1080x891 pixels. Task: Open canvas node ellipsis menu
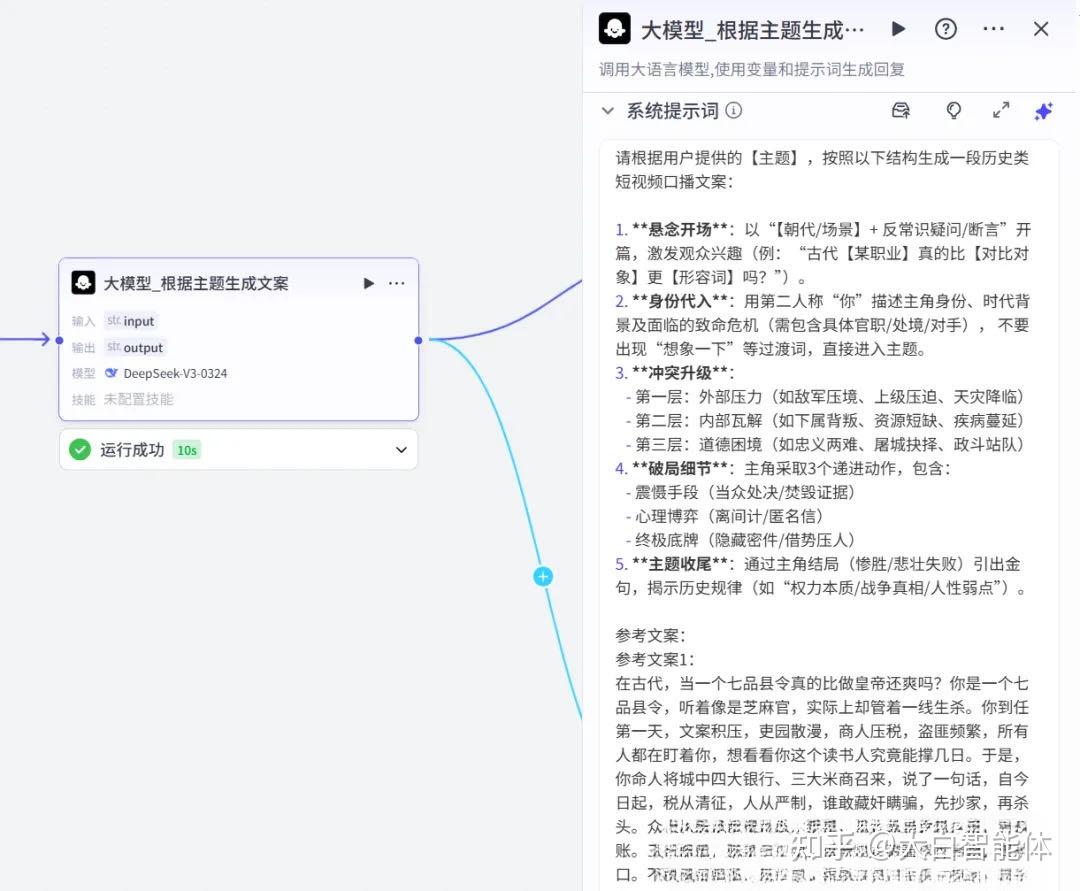pos(397,283)
